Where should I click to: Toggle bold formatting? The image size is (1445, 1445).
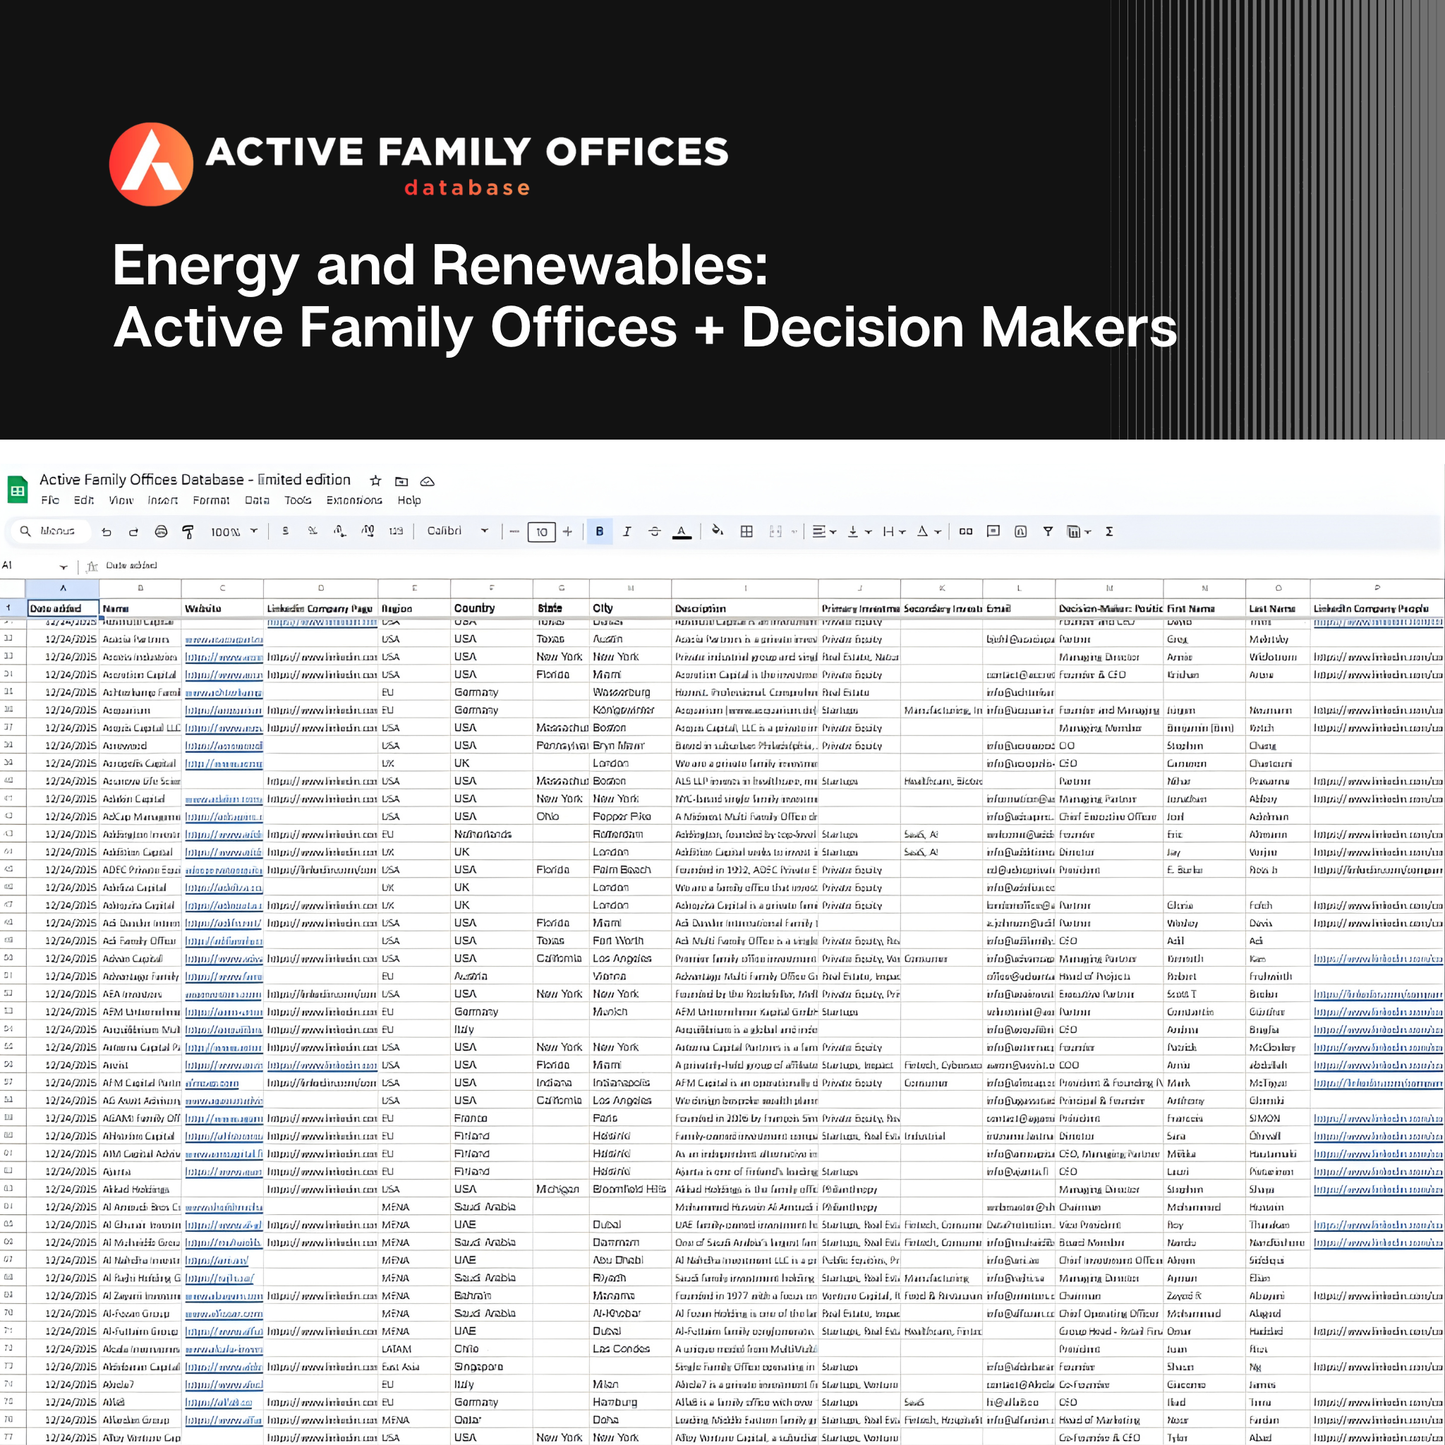click(598, 531)
